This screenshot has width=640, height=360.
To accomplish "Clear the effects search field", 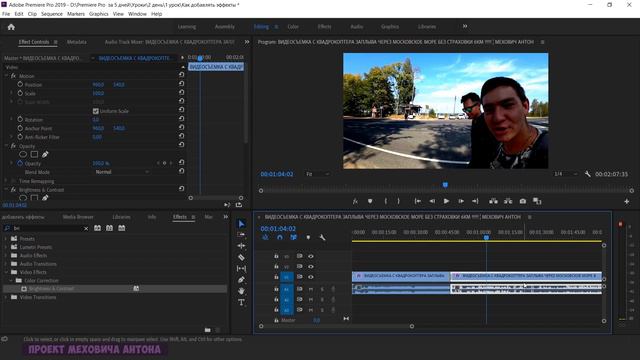I will point(86,229).
